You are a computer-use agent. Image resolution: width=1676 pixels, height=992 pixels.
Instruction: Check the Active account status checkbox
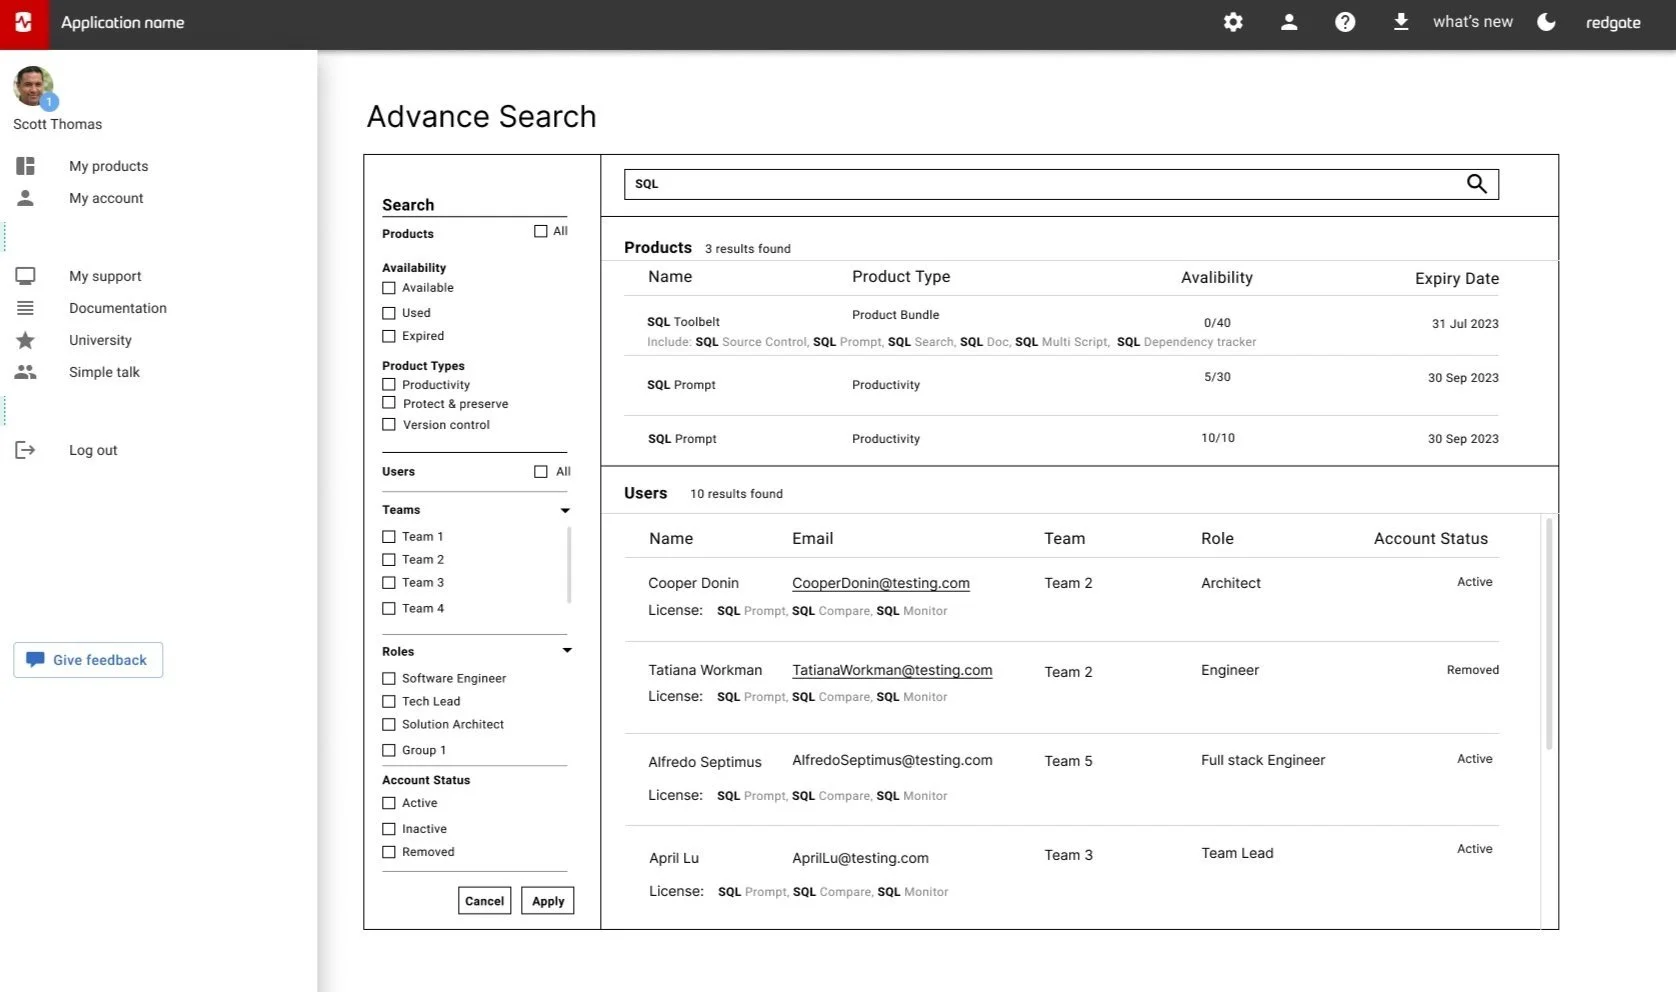click(x=389, y=803)
